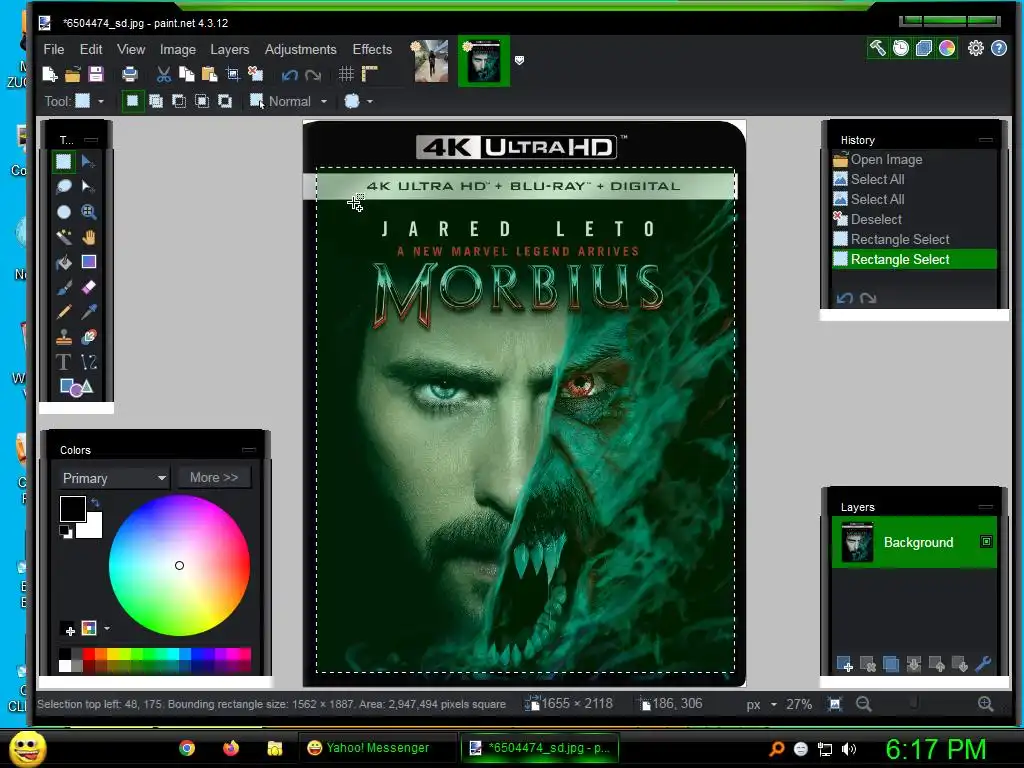
Task: Select the Move Selected Pixels tool
Action: click(88, 161)
